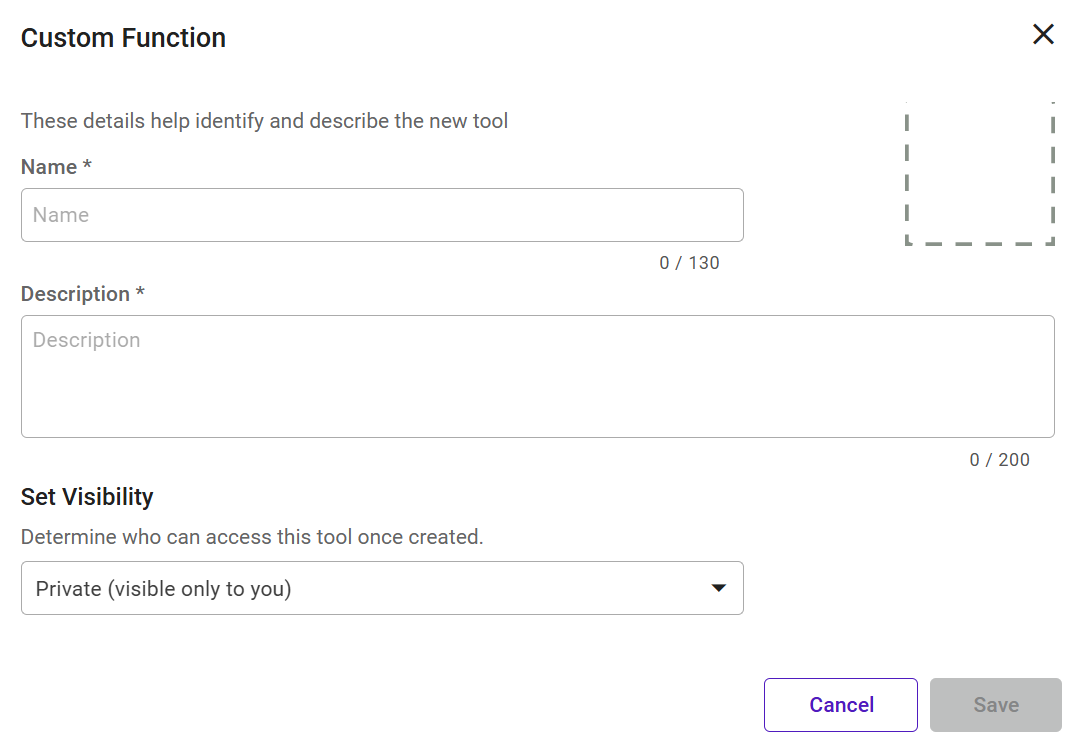Click the required asterisk beside Name
The height and width of the screenshot is (746, 1083).
[x=88, y=166]
